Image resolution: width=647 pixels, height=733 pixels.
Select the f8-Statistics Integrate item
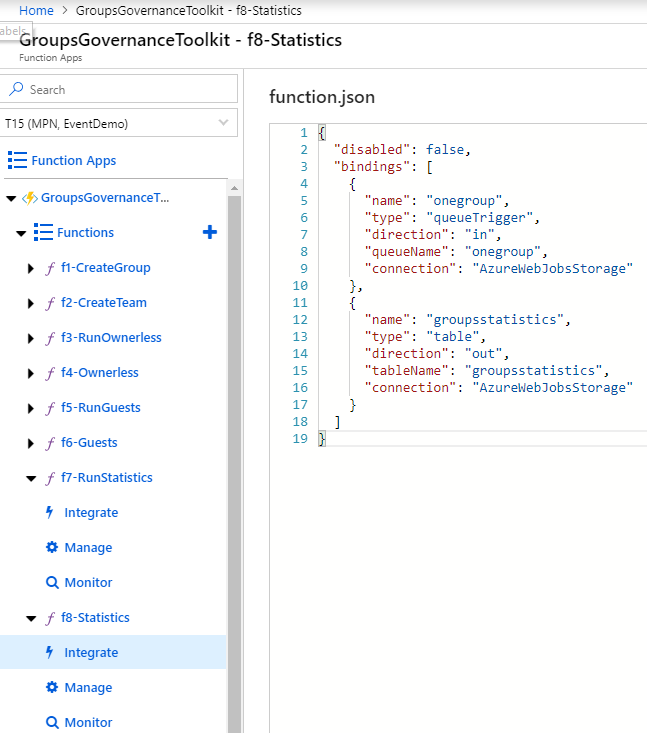point(91,652)
